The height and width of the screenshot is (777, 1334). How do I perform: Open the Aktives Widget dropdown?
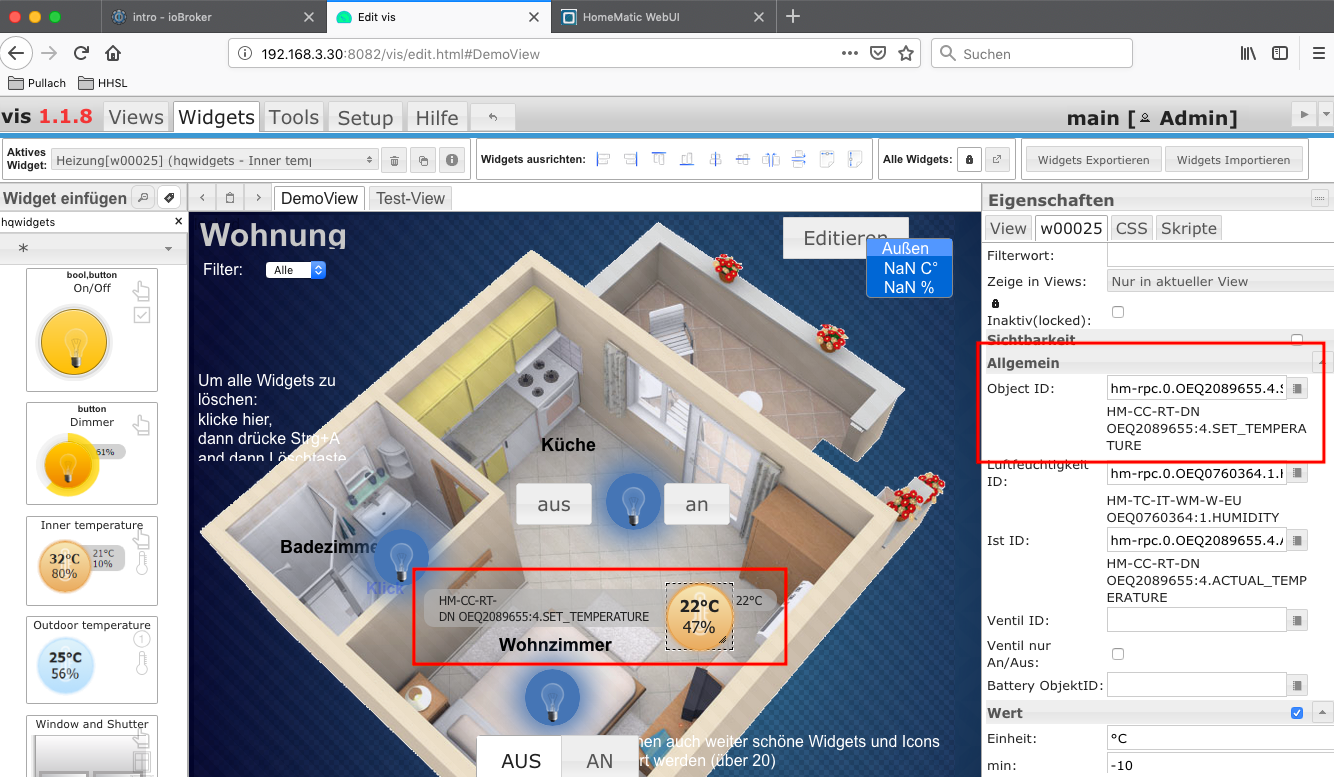point(215,160)
